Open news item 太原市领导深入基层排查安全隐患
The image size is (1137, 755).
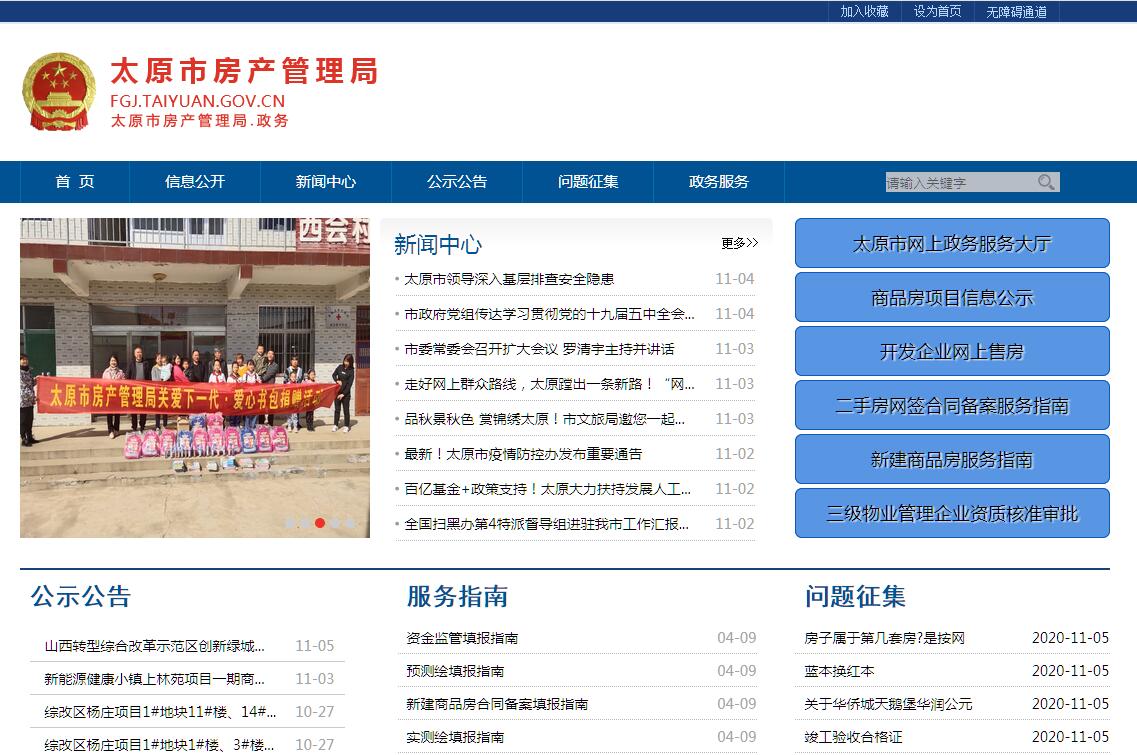pyautogui.click(x=509, y=279)
